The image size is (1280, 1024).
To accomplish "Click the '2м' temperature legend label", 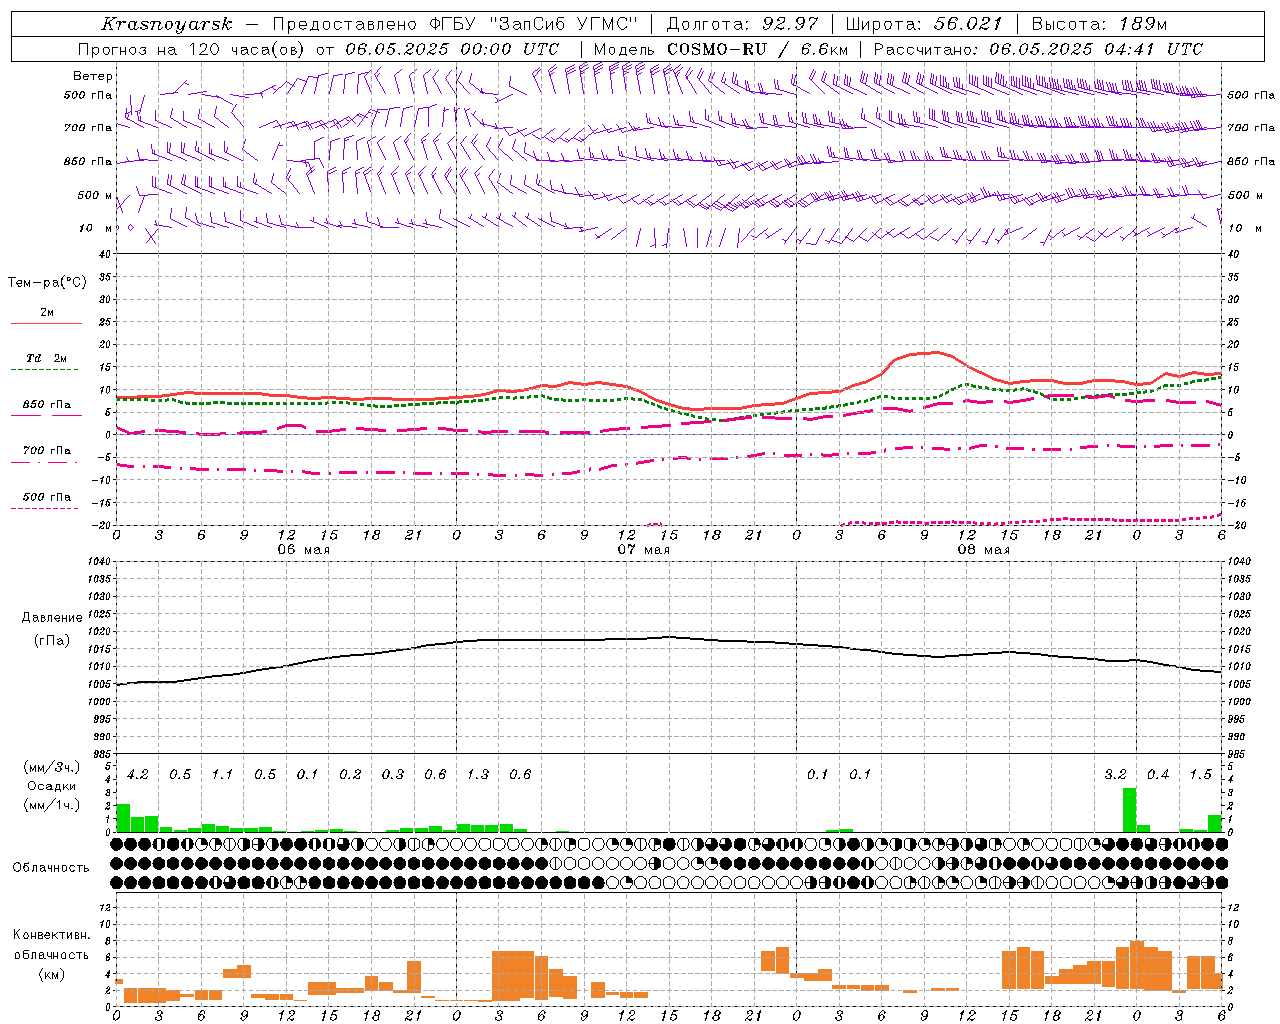I will tap(47, 312).
